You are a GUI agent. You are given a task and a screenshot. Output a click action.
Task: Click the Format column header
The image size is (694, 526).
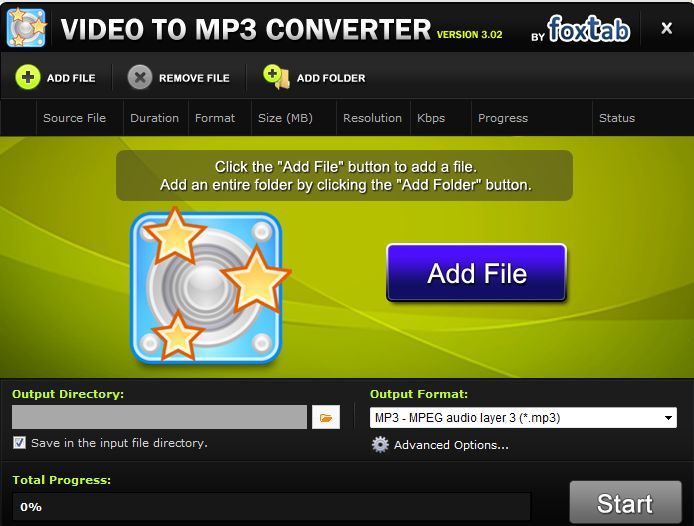(x=215, y=118)
